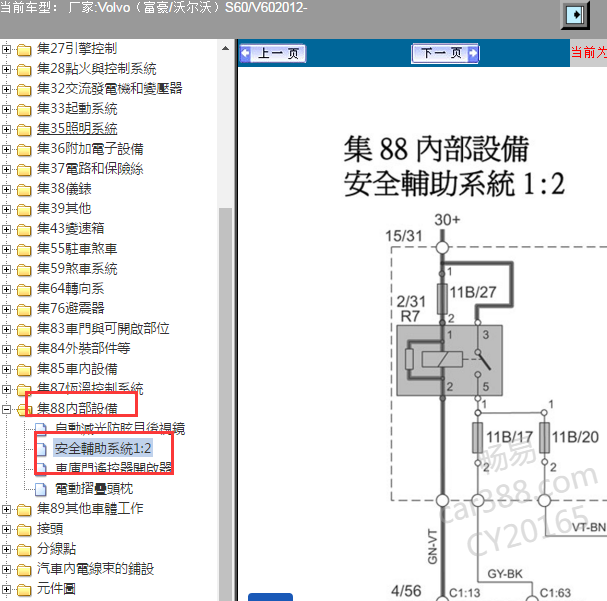Expand the 分線點 node
607x601 pixels.
click(x=6, y=550)
